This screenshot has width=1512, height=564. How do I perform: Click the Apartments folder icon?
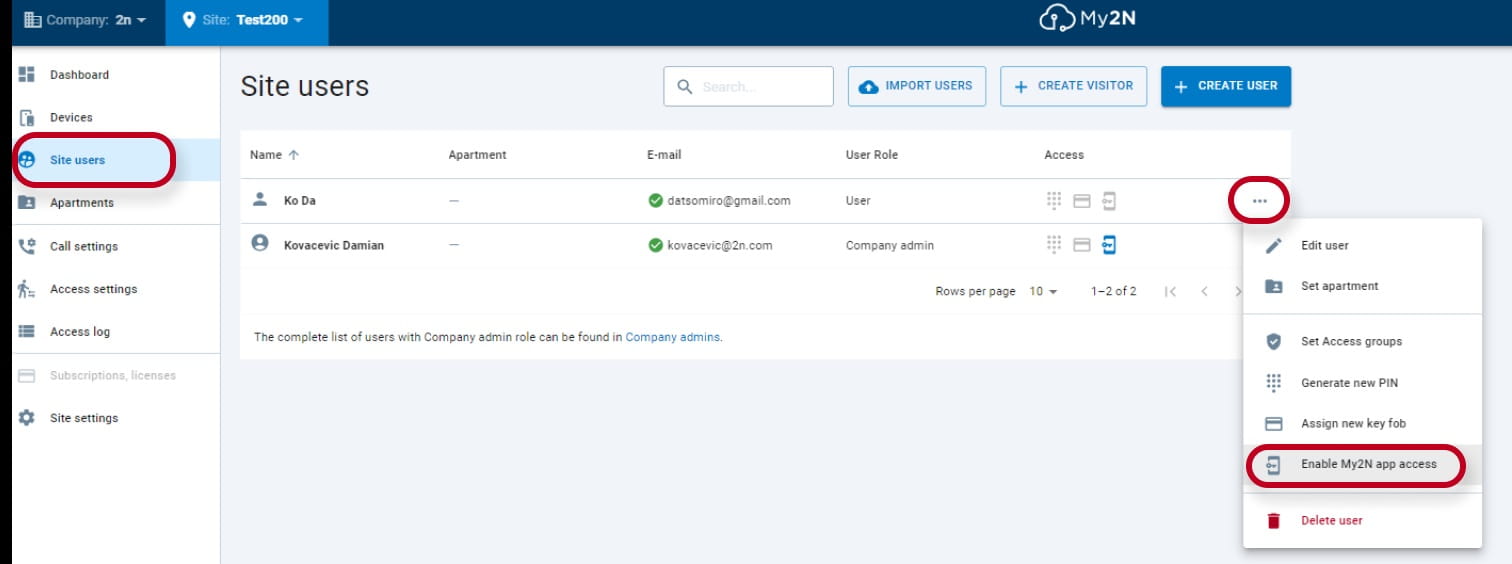(x=28, y=203)
